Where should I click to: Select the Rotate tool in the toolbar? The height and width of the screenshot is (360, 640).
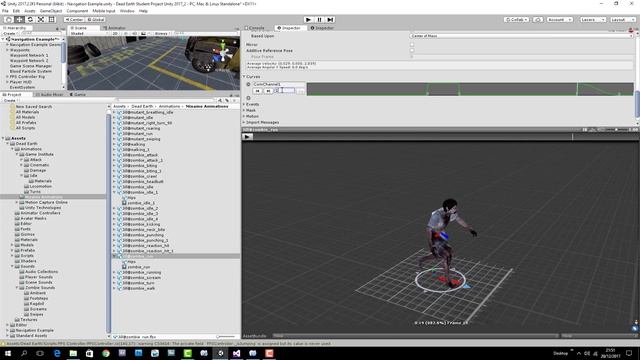pyautogui.click(x=30, y=20)
